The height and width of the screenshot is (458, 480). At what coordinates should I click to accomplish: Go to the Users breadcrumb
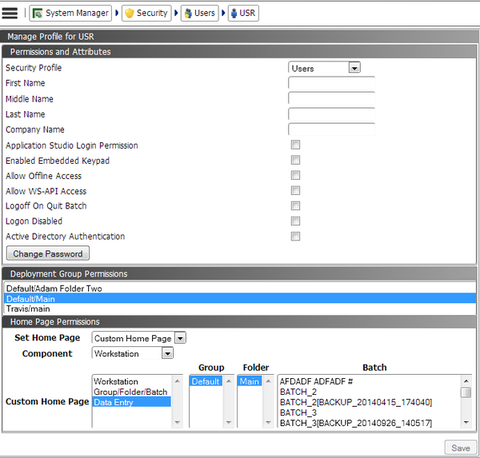(x=199, y=13)
